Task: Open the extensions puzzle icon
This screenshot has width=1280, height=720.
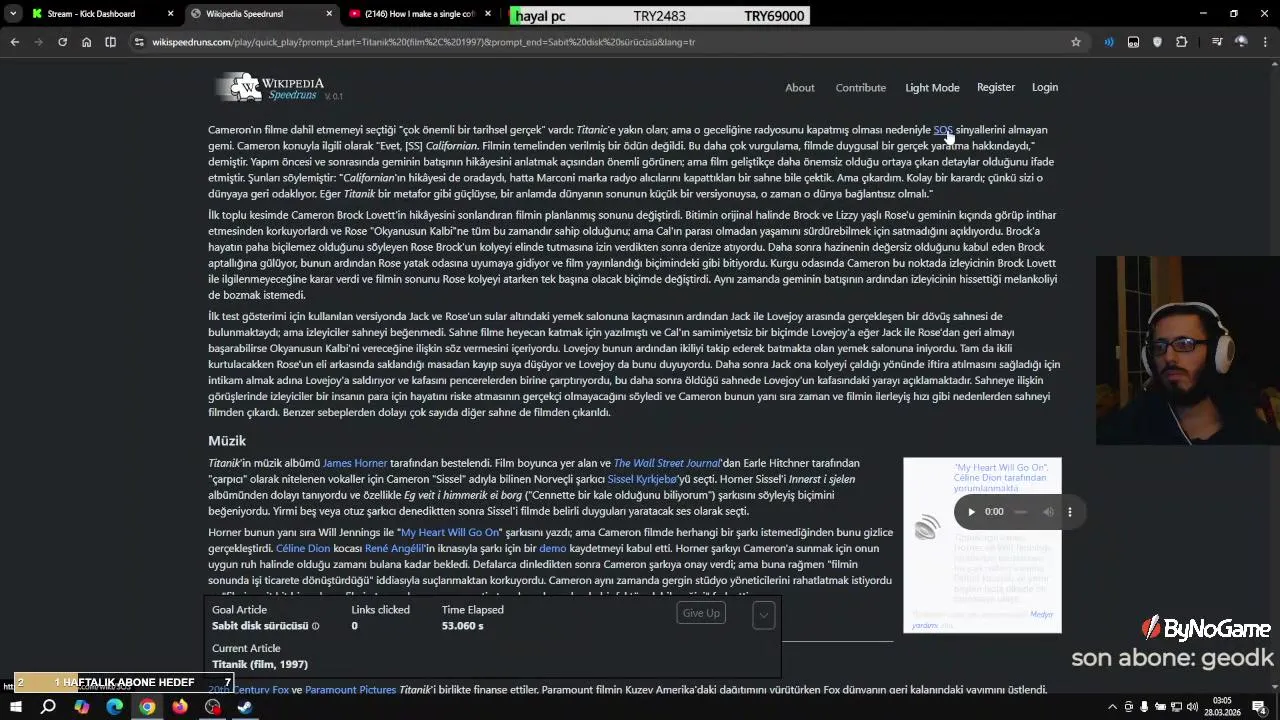Action: [x=1182, y=42]
